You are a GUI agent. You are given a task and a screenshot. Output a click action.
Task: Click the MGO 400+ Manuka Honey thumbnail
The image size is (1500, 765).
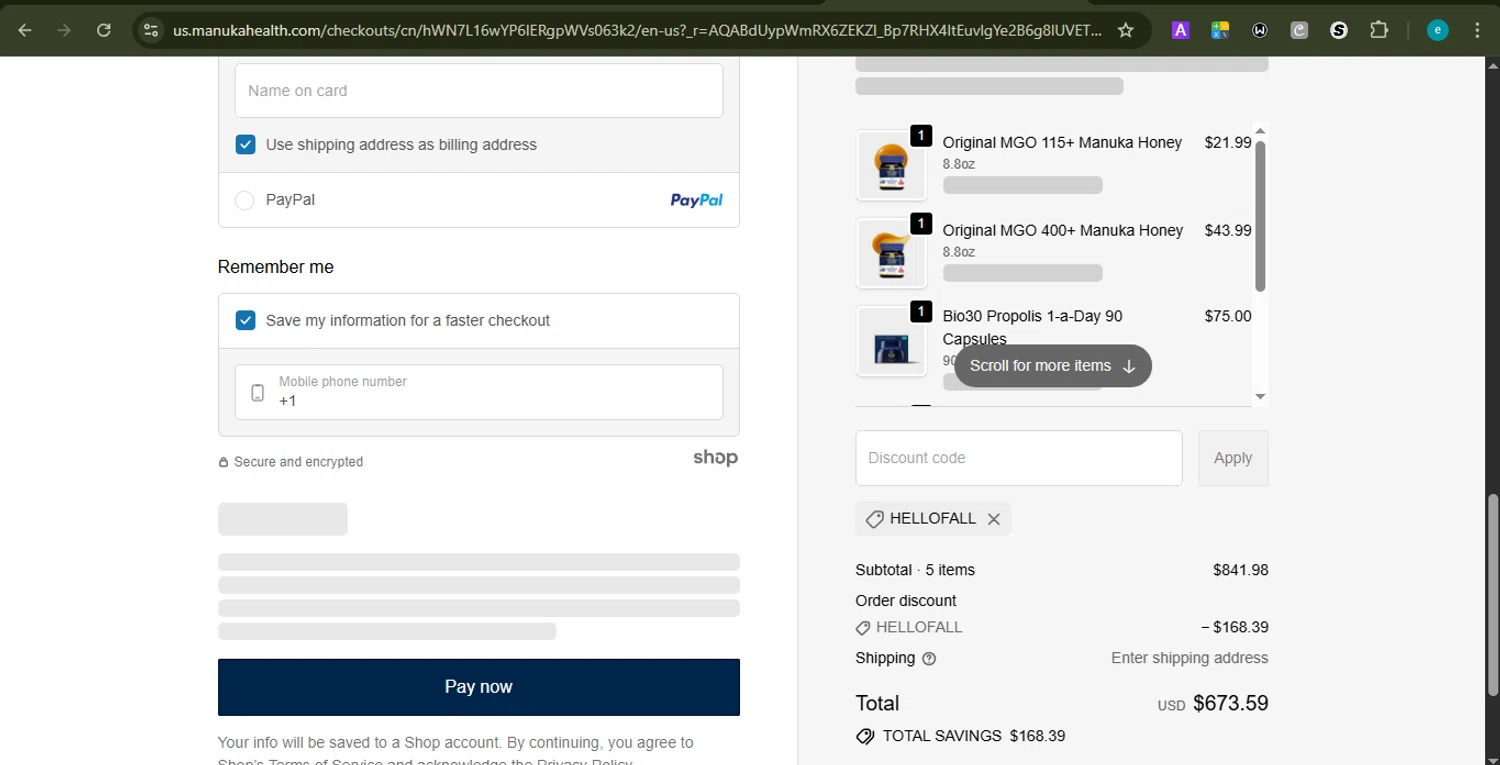pyautogui.click(x=891, y=253)
